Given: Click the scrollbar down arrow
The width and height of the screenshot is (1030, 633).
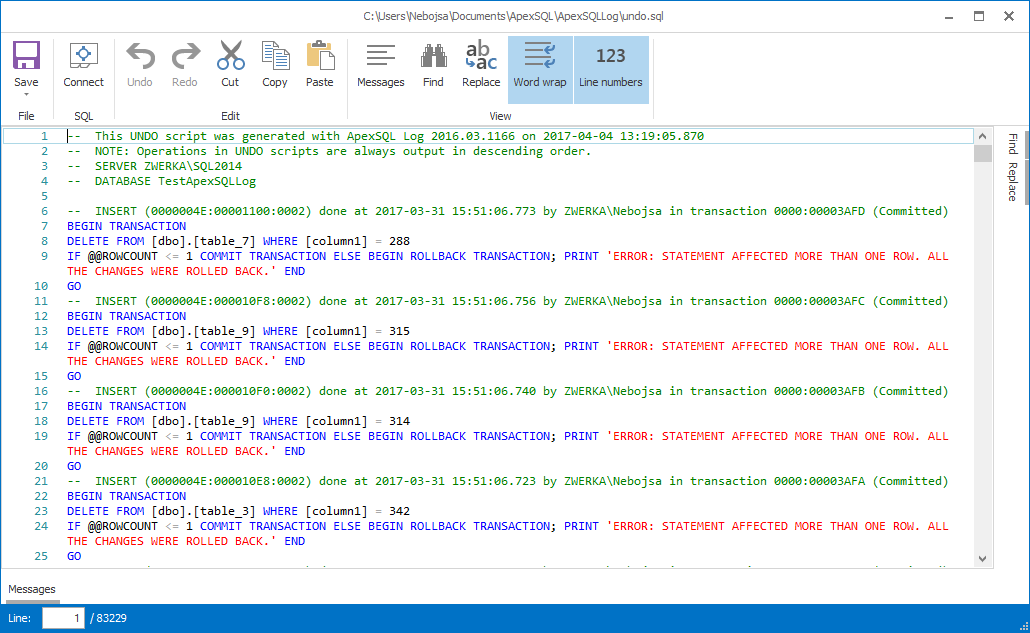Looking at the screenshot, I should 982,559.
